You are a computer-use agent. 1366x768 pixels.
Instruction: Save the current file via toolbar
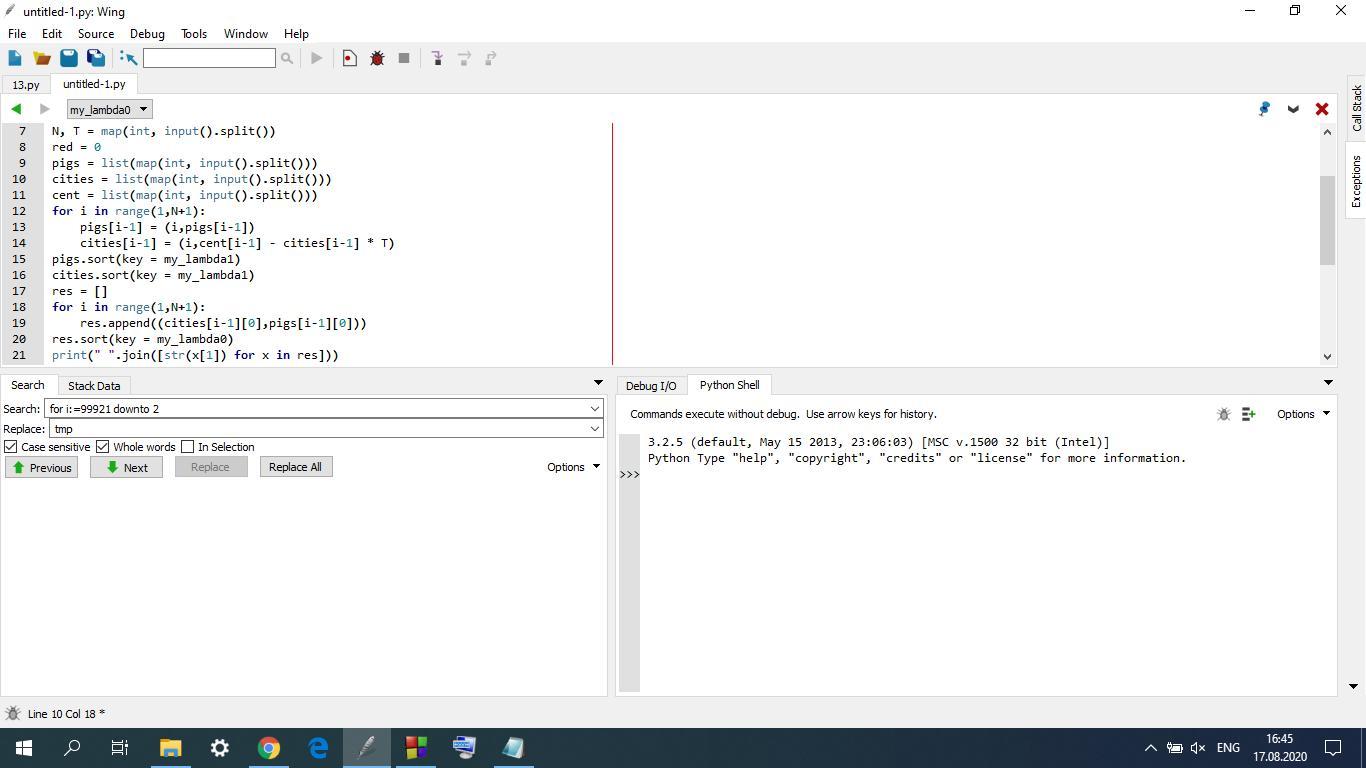click(x=69, y=58)
